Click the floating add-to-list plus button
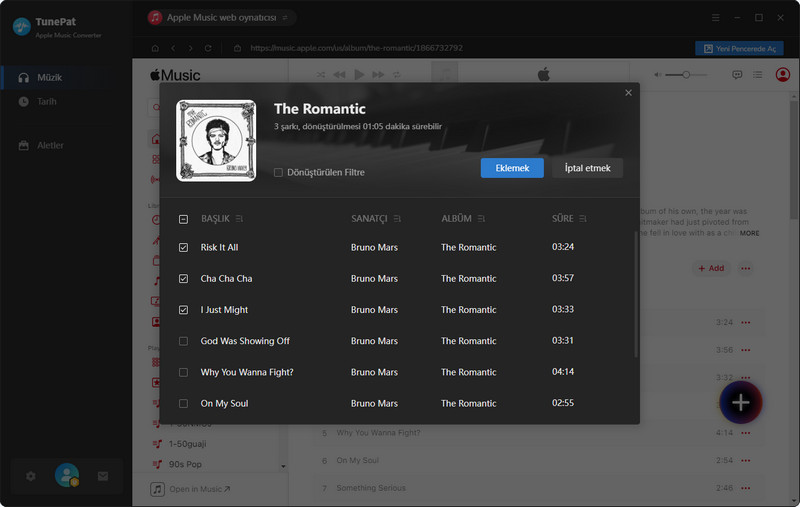 [x=740, y=402]
